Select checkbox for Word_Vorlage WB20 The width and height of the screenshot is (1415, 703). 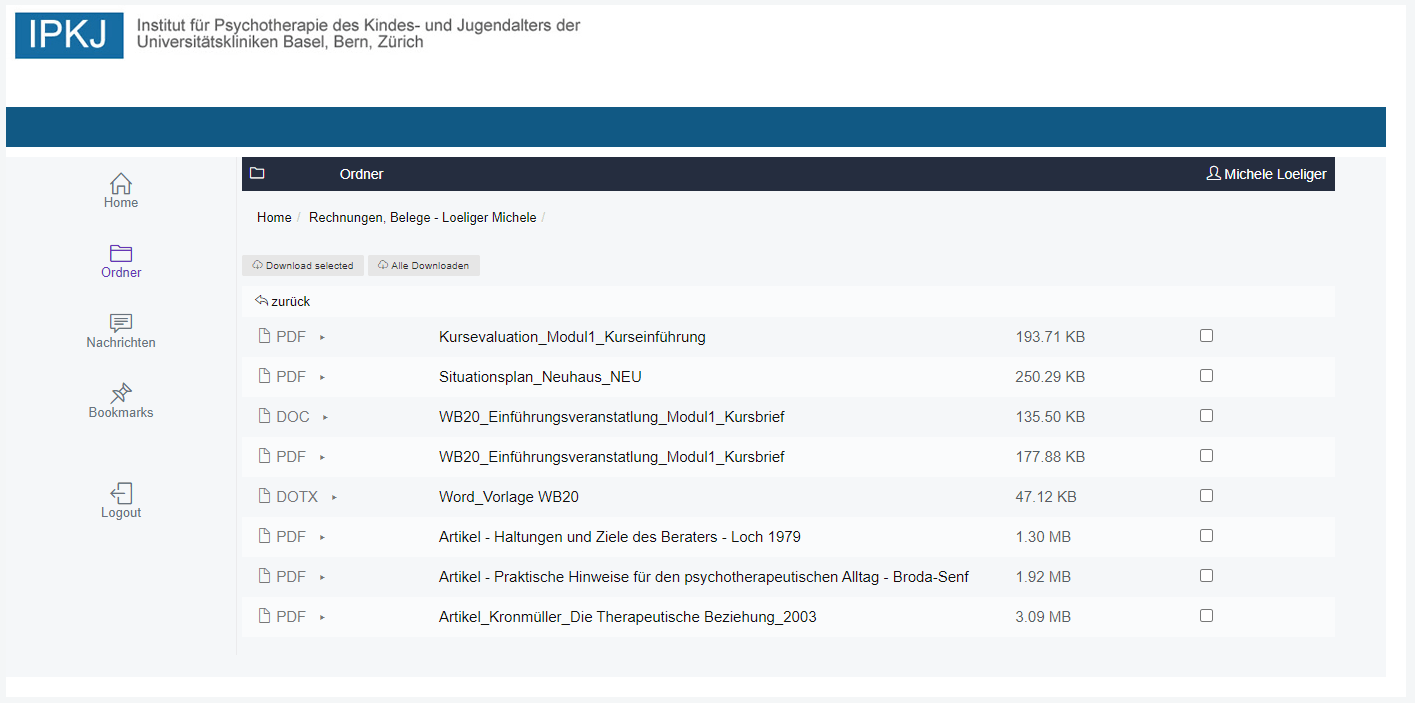point(1206,496)
